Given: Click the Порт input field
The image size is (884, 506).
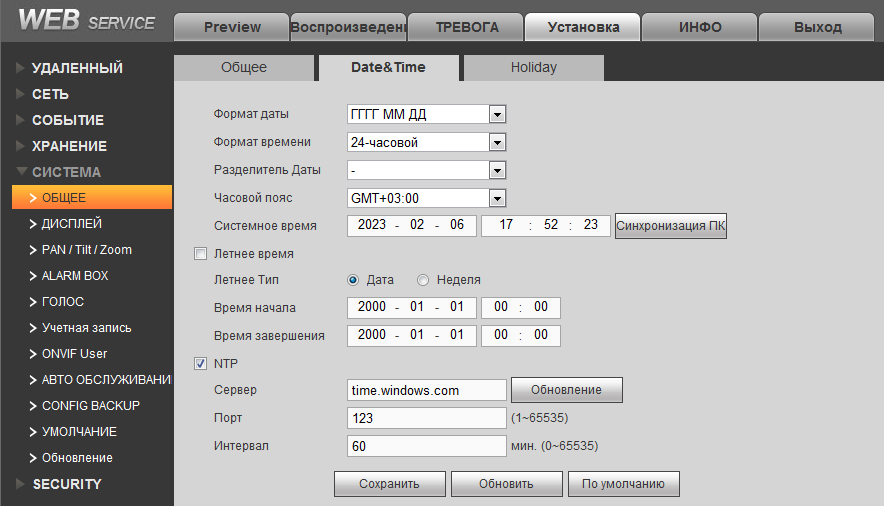Looking at the screenshot, I should coord(426,418).
